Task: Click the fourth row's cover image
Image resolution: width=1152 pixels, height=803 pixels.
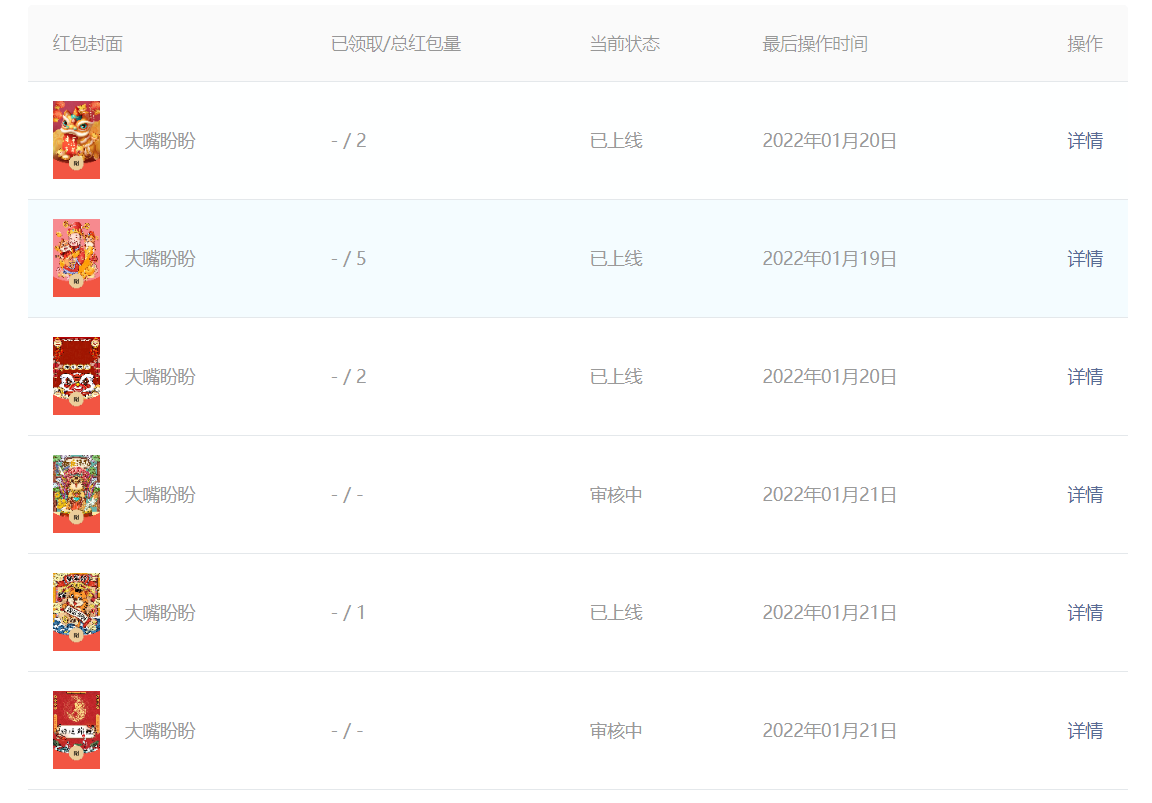Action: click(76, 494)
